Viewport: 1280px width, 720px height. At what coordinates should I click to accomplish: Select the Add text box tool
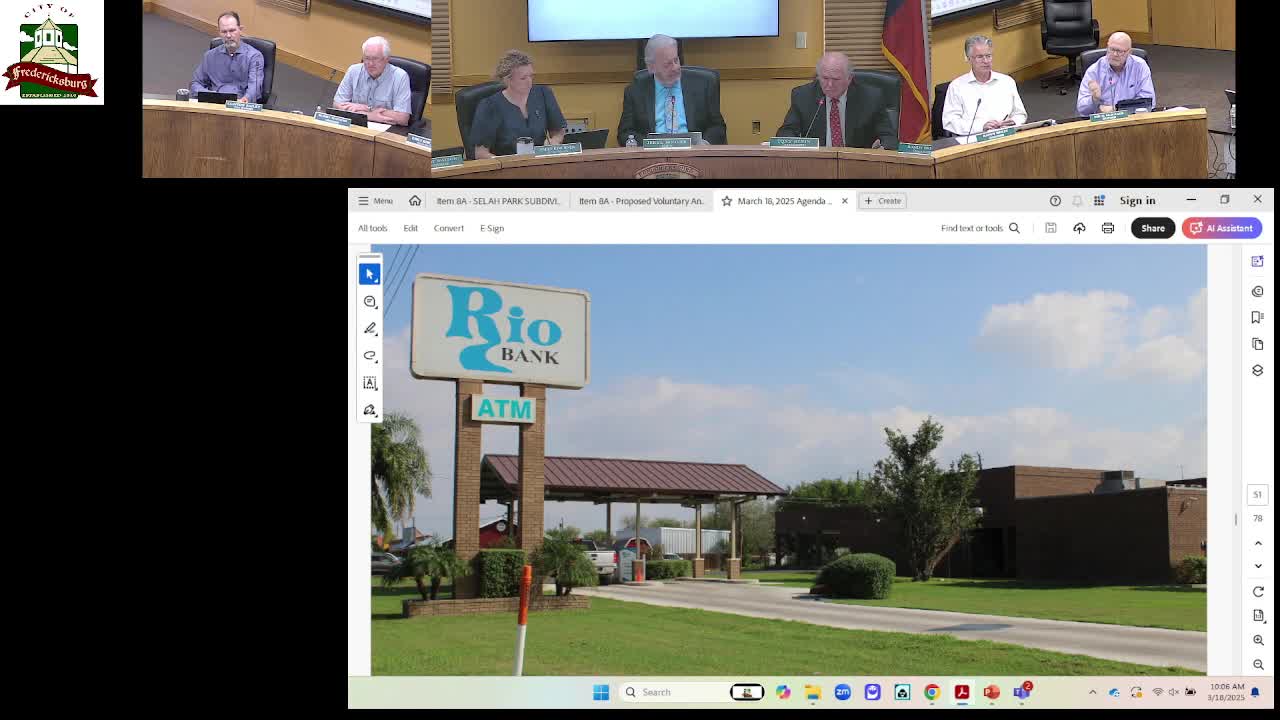(x=370, y=383)
